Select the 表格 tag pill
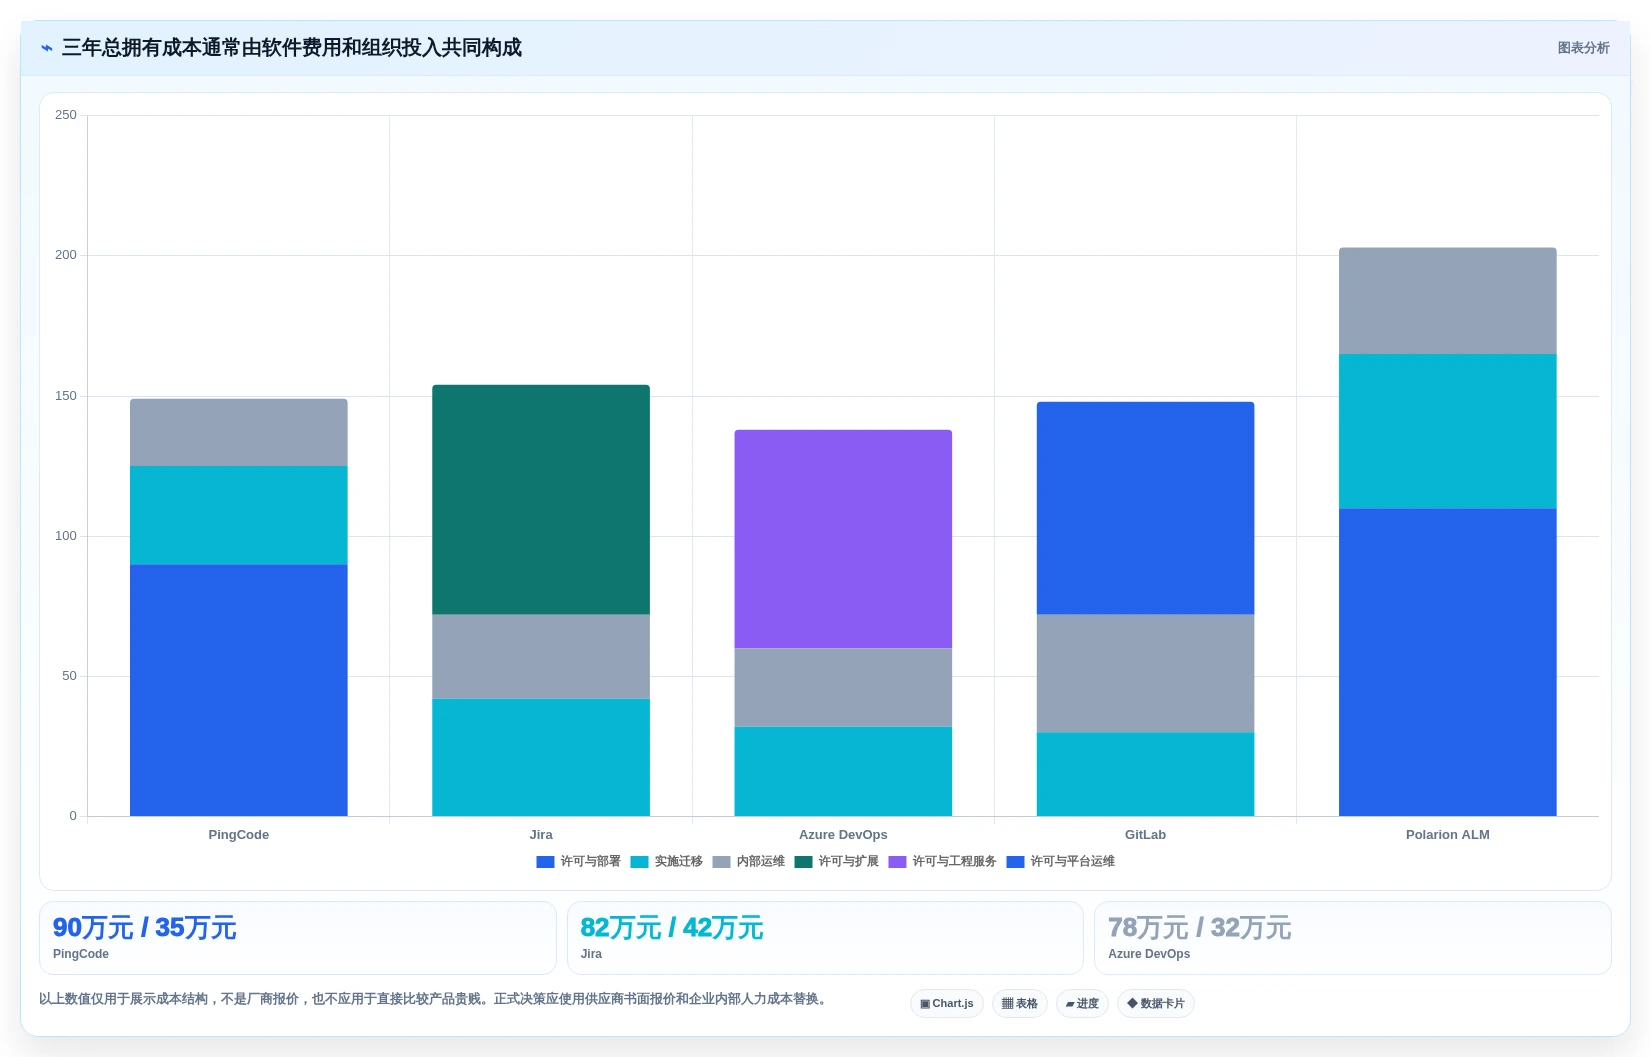The image size is (1651, 1057). [x=1020, y=1004]
